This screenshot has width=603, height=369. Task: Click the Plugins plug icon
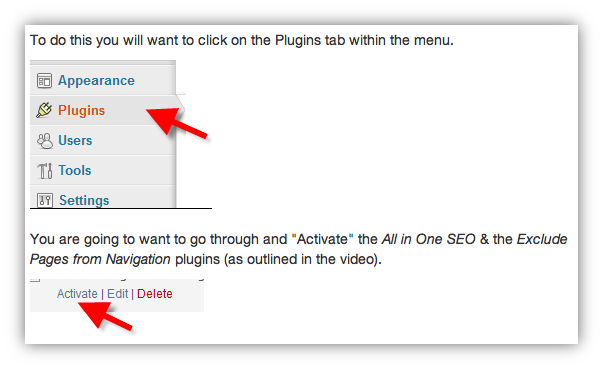44,110
